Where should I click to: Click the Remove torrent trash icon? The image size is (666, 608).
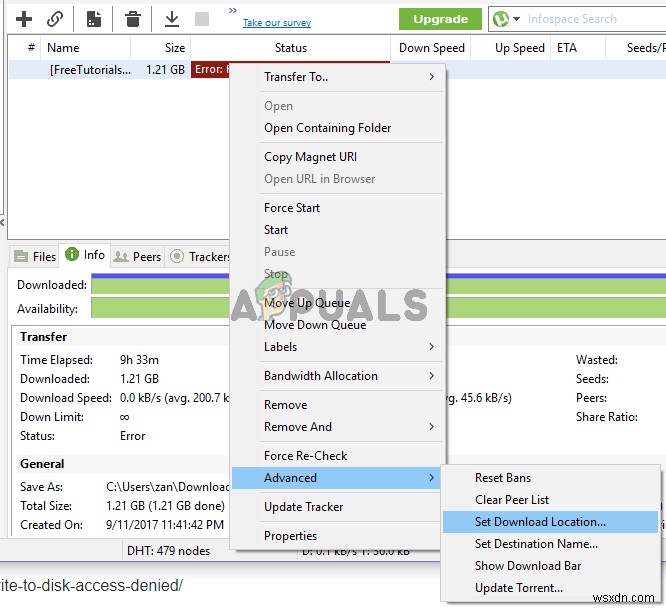[x=133, y=19]
